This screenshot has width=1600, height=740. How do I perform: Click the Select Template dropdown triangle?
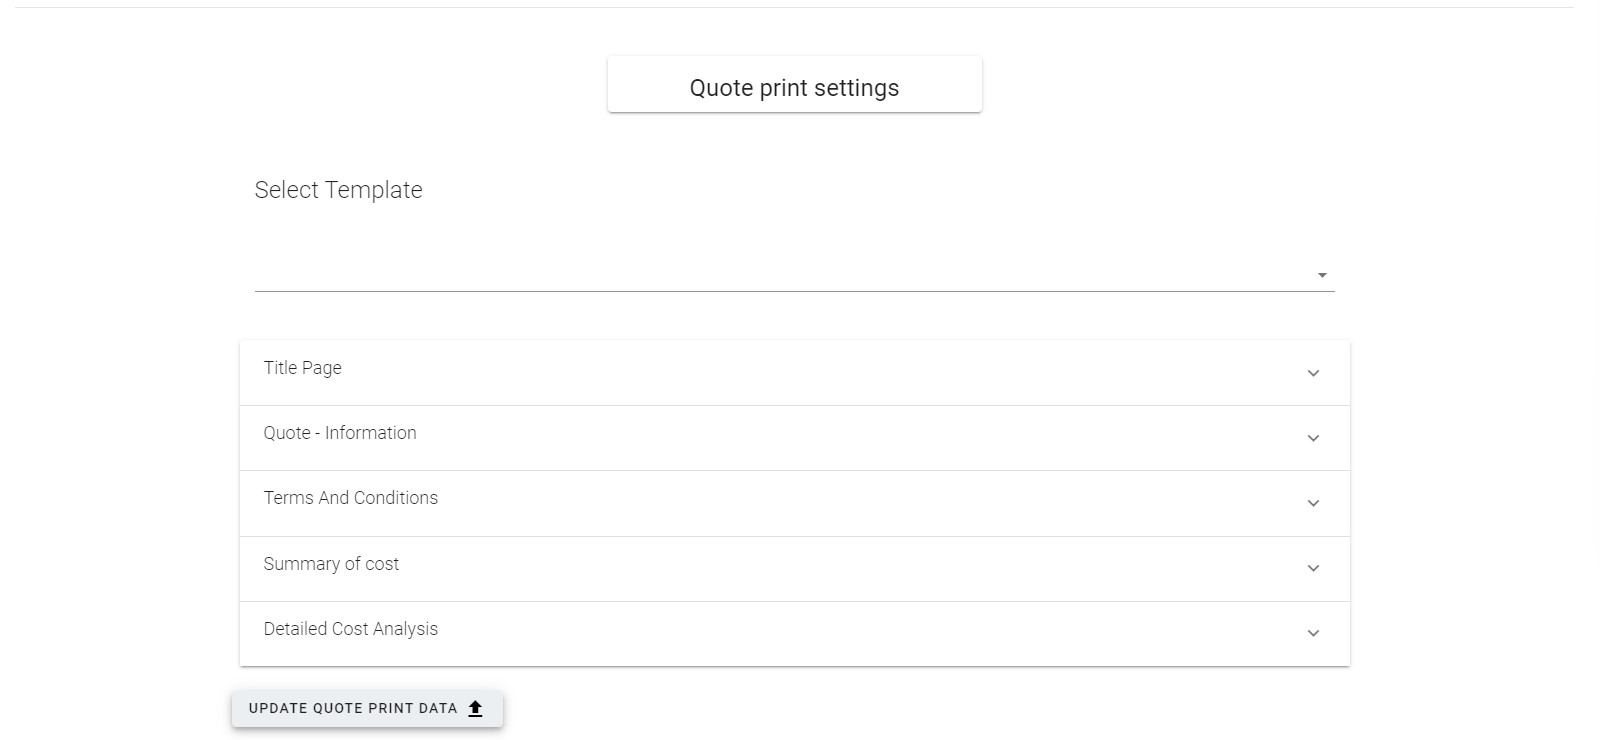[x=1322, y=275]
